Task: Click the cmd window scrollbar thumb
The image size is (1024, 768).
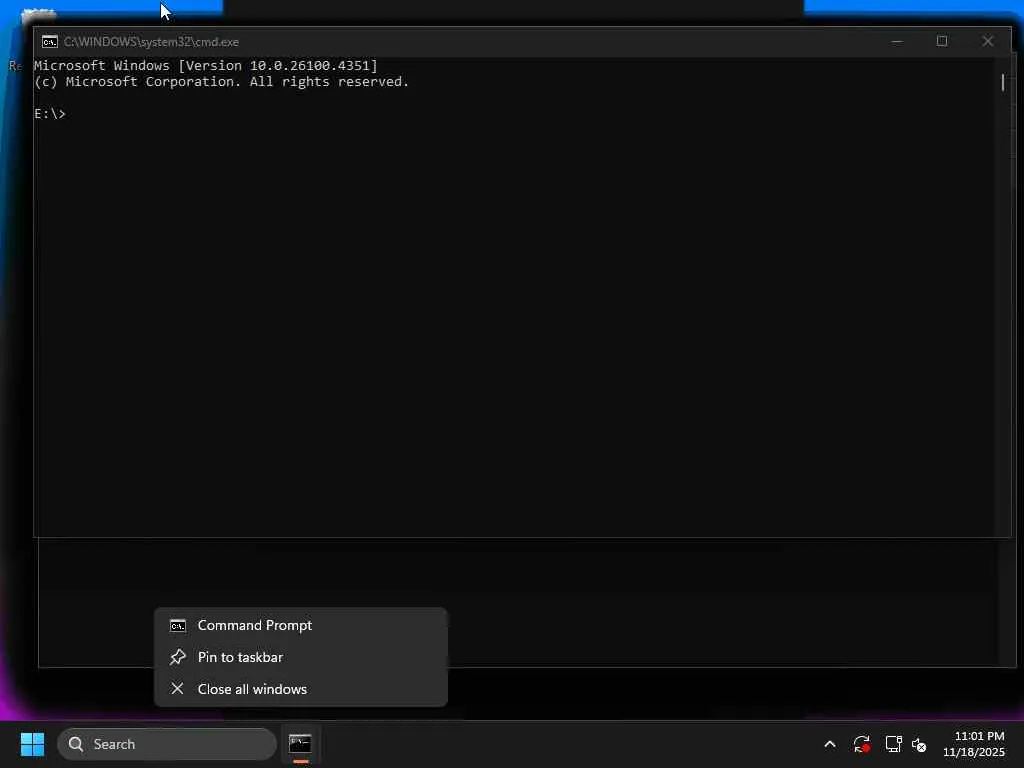Action: point(1003,82)
